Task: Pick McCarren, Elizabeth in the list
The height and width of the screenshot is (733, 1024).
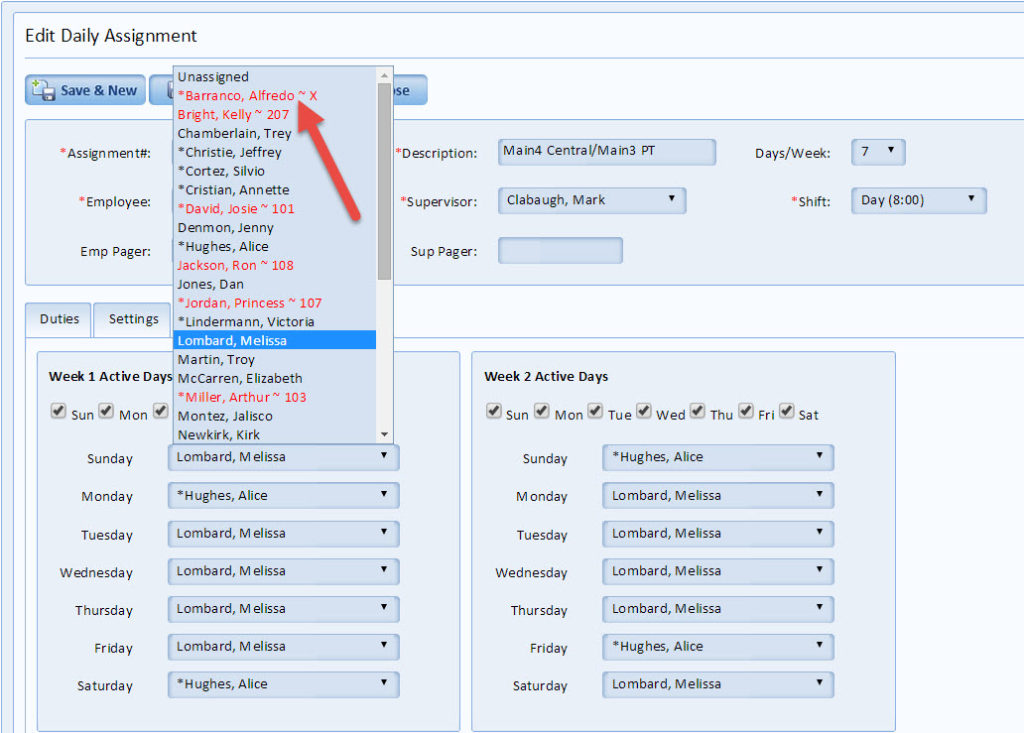Action: [274, 378]
